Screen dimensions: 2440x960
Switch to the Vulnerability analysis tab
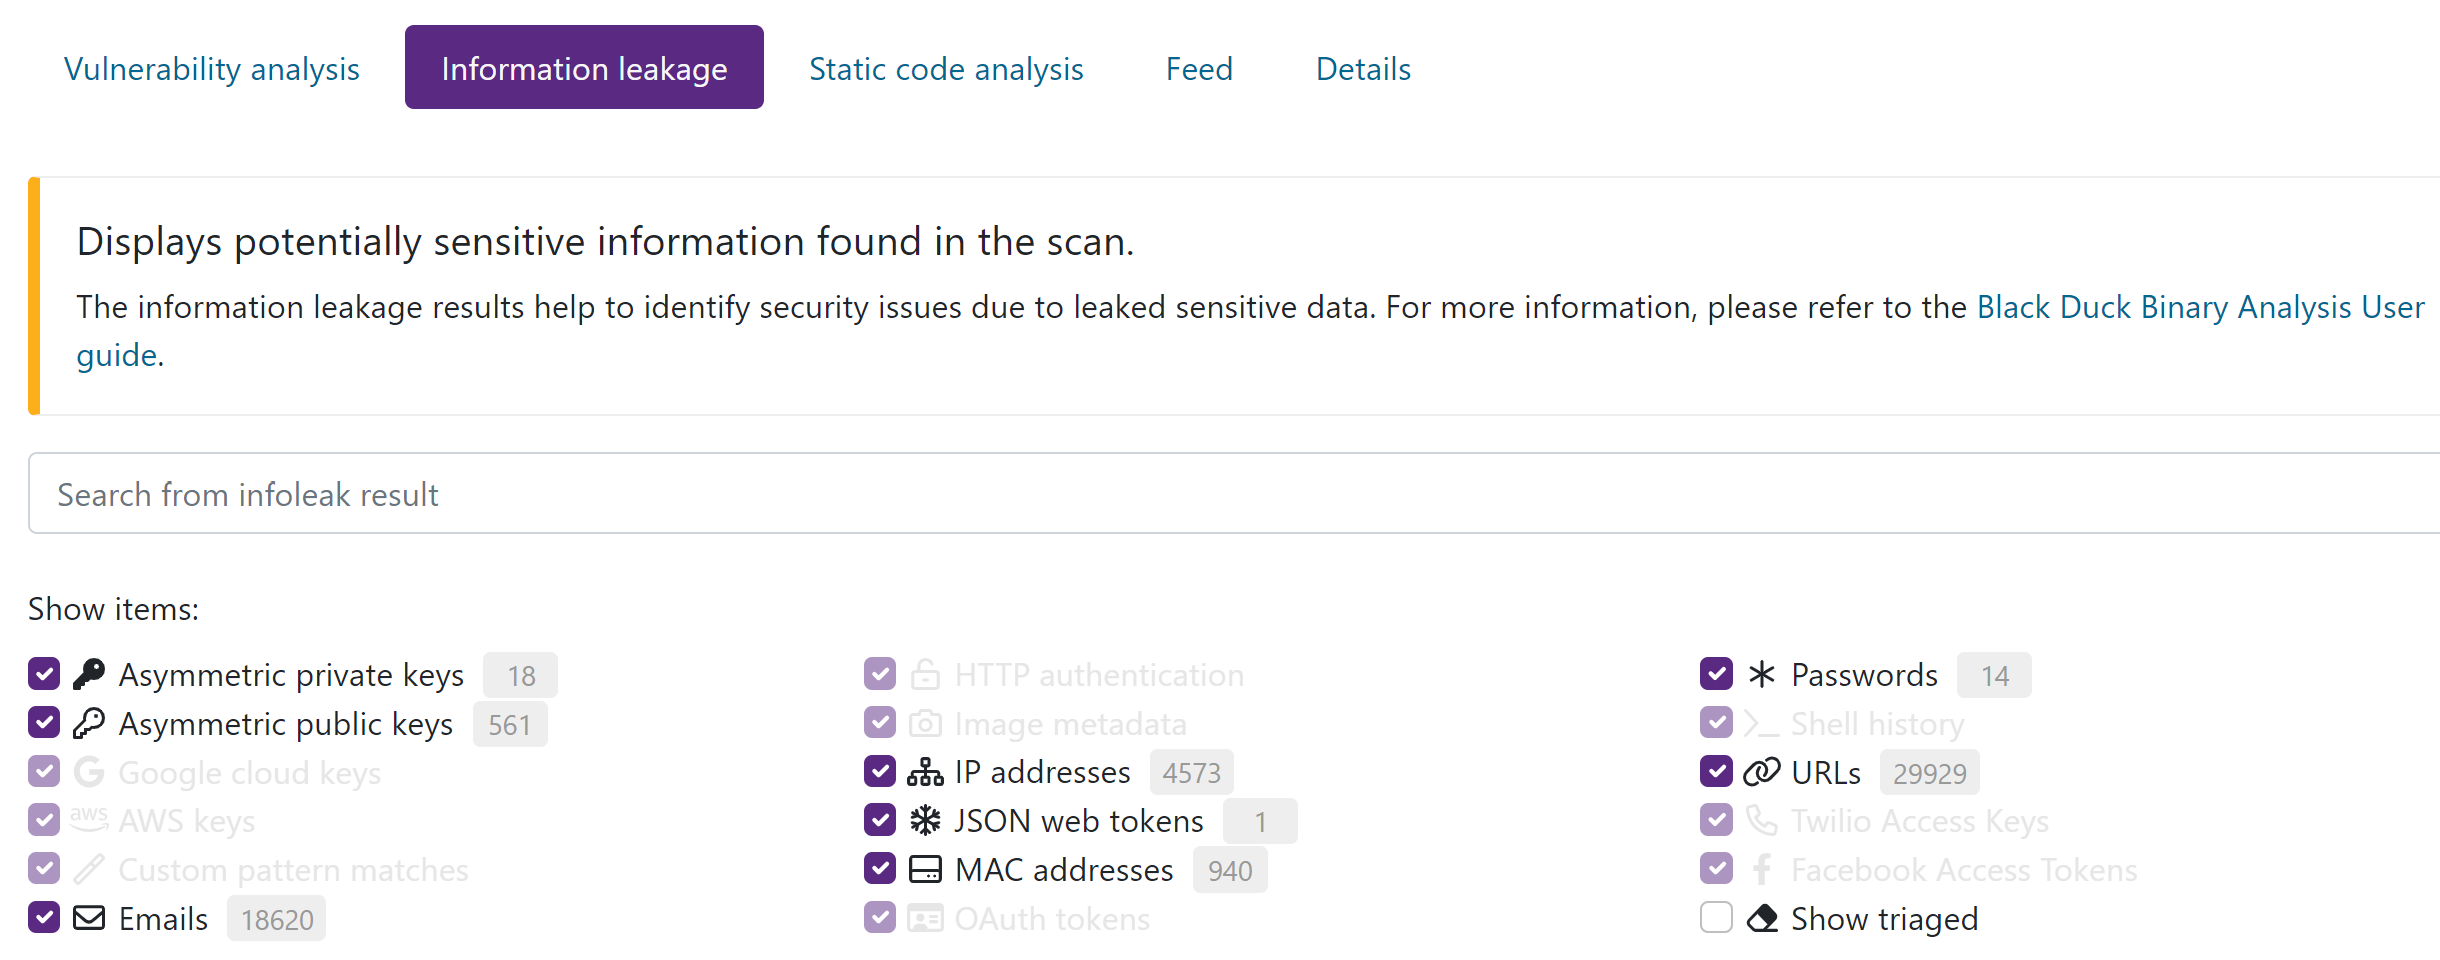pyautogui.click(x=212, y=69)
